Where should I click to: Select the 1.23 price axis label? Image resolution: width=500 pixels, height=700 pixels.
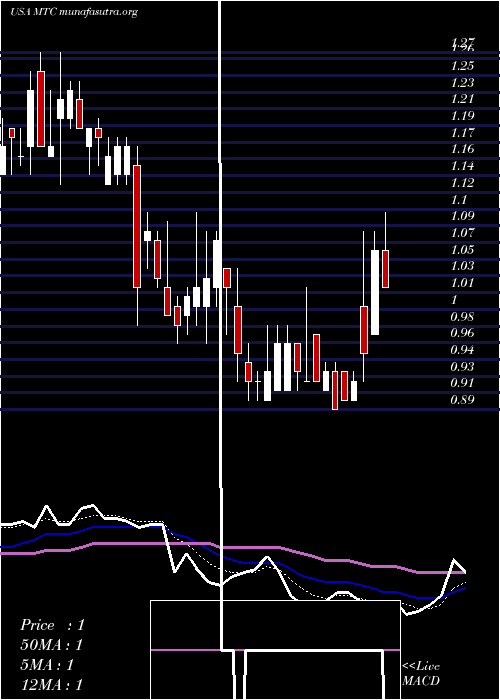[462, 83]
